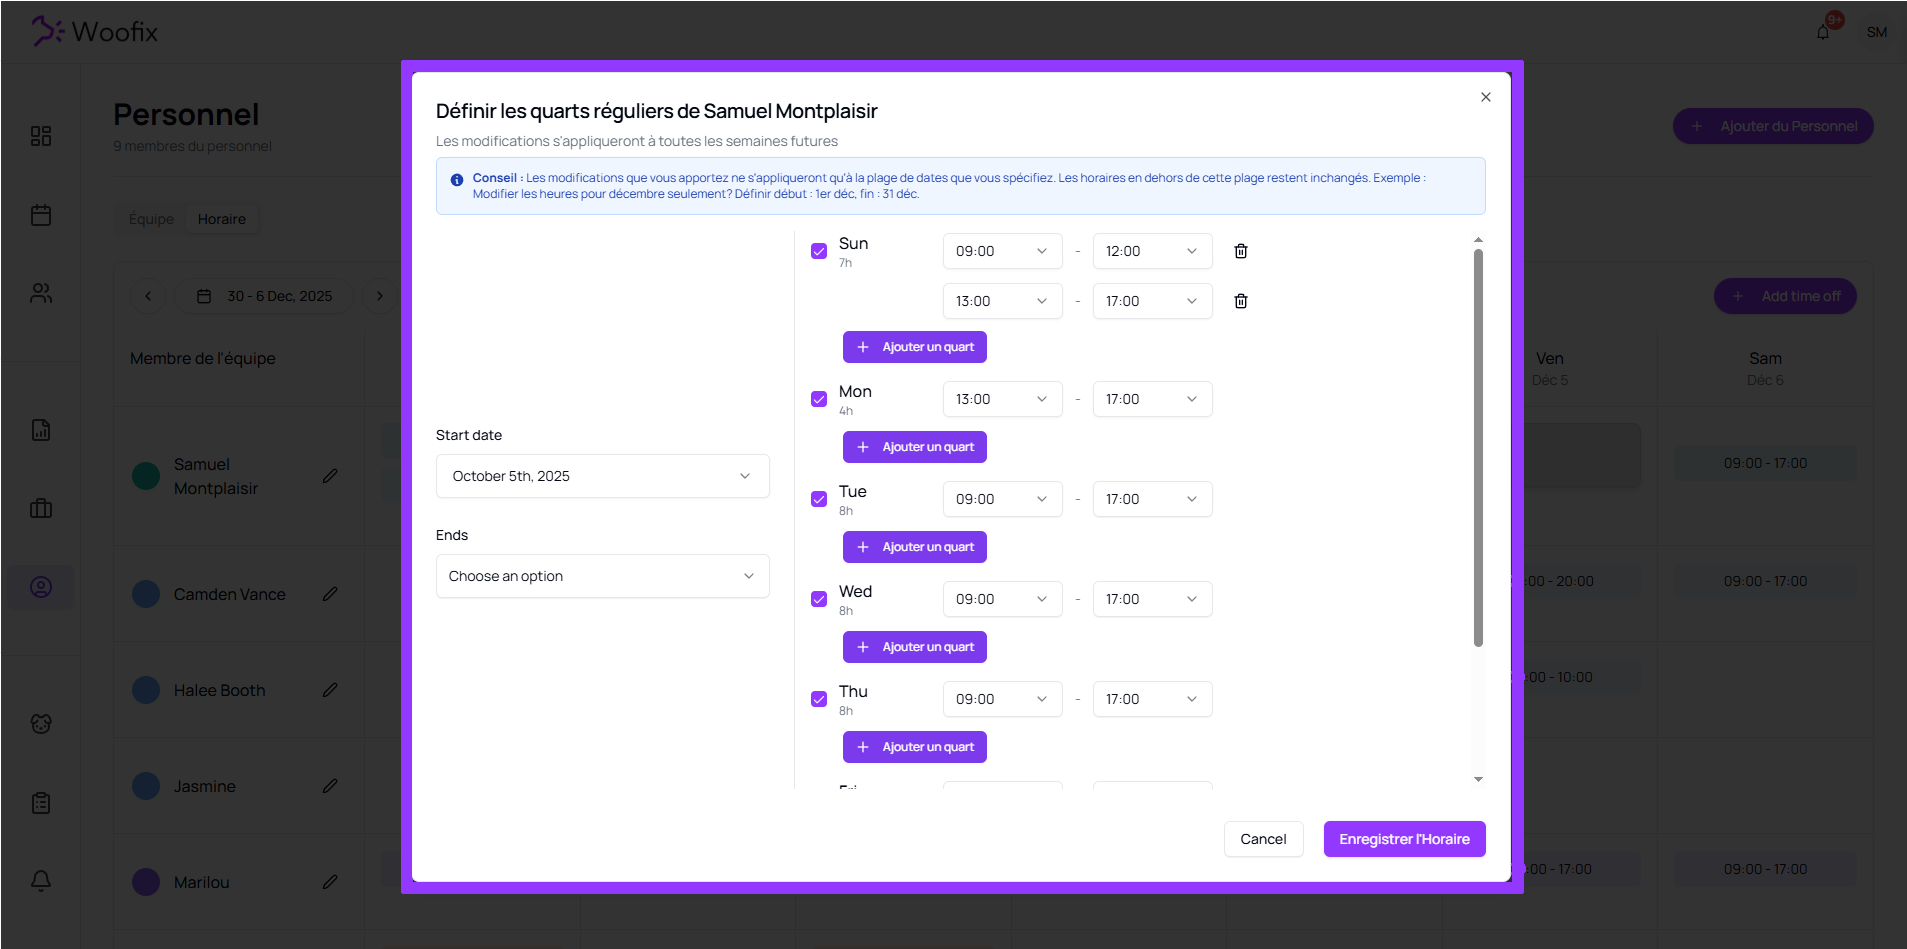
Task: Disable the Monday working day
Action: coord(819,399)
